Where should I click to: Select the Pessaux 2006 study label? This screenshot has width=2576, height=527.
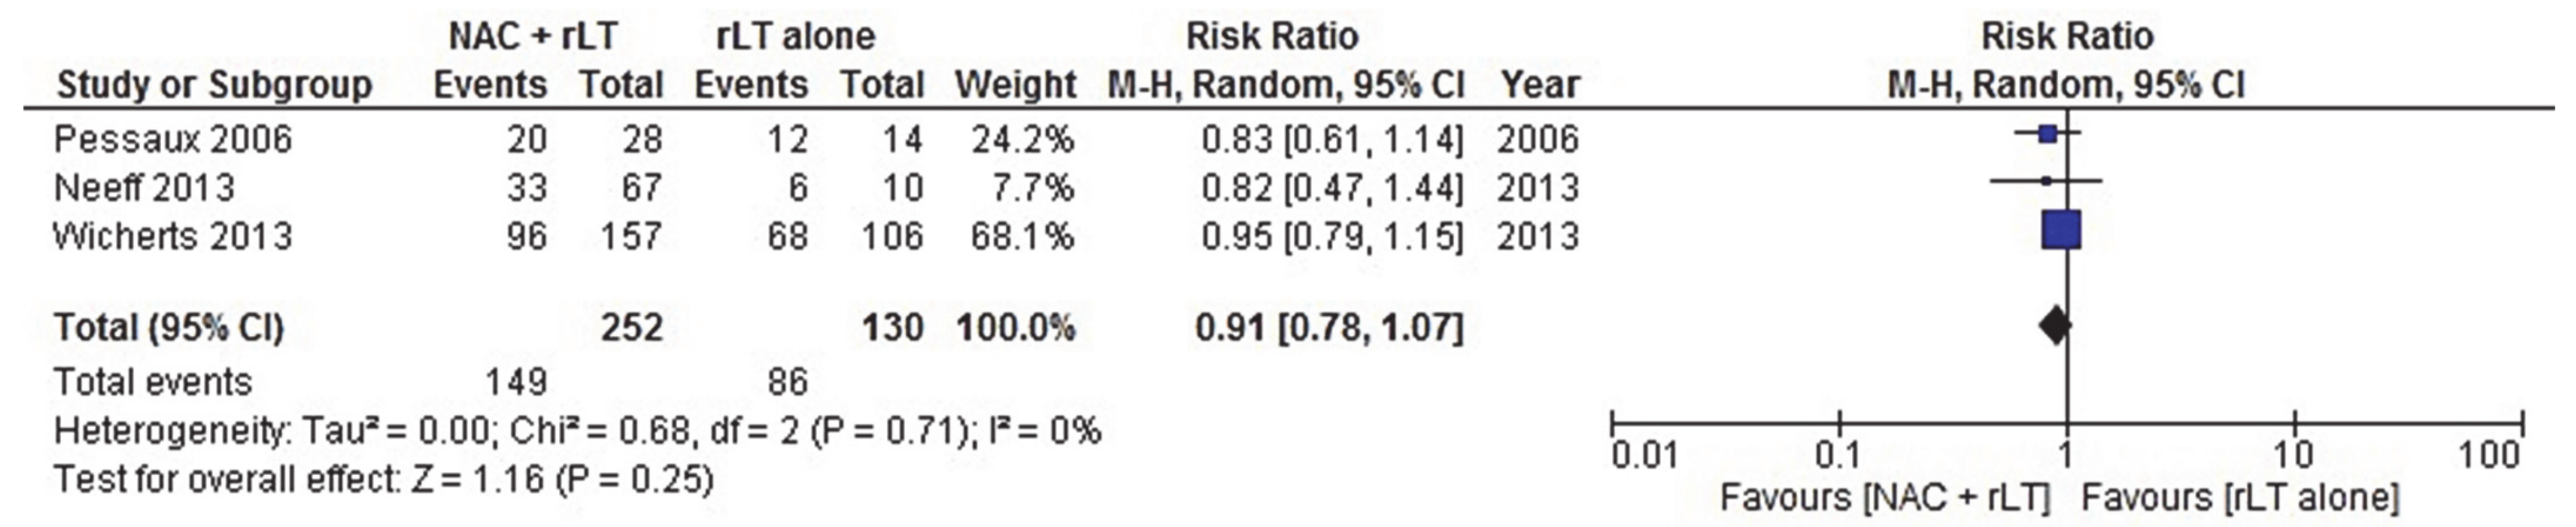point(173,139)
